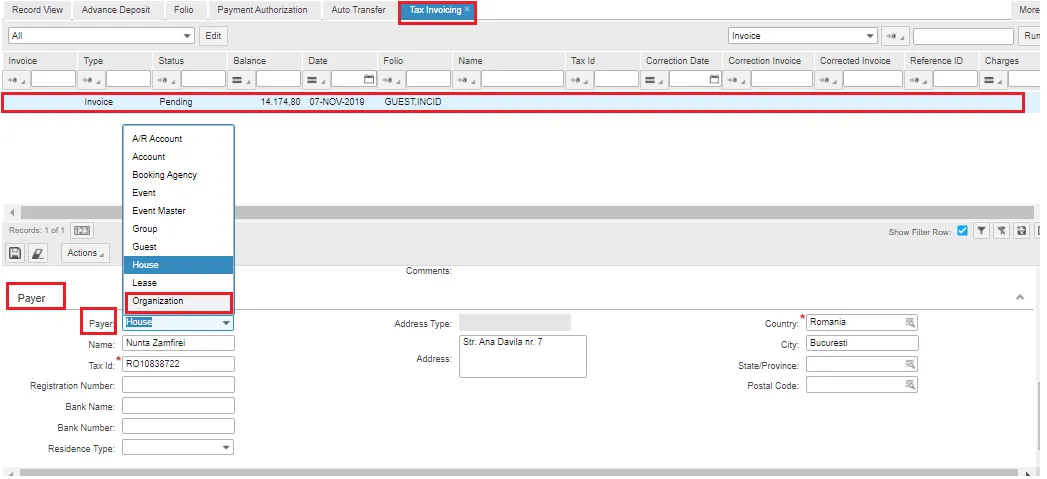Image resolution: width=1047 pixels, height=479 pixels.
Task: Select Organization from payer list
Action: (178, 301)
